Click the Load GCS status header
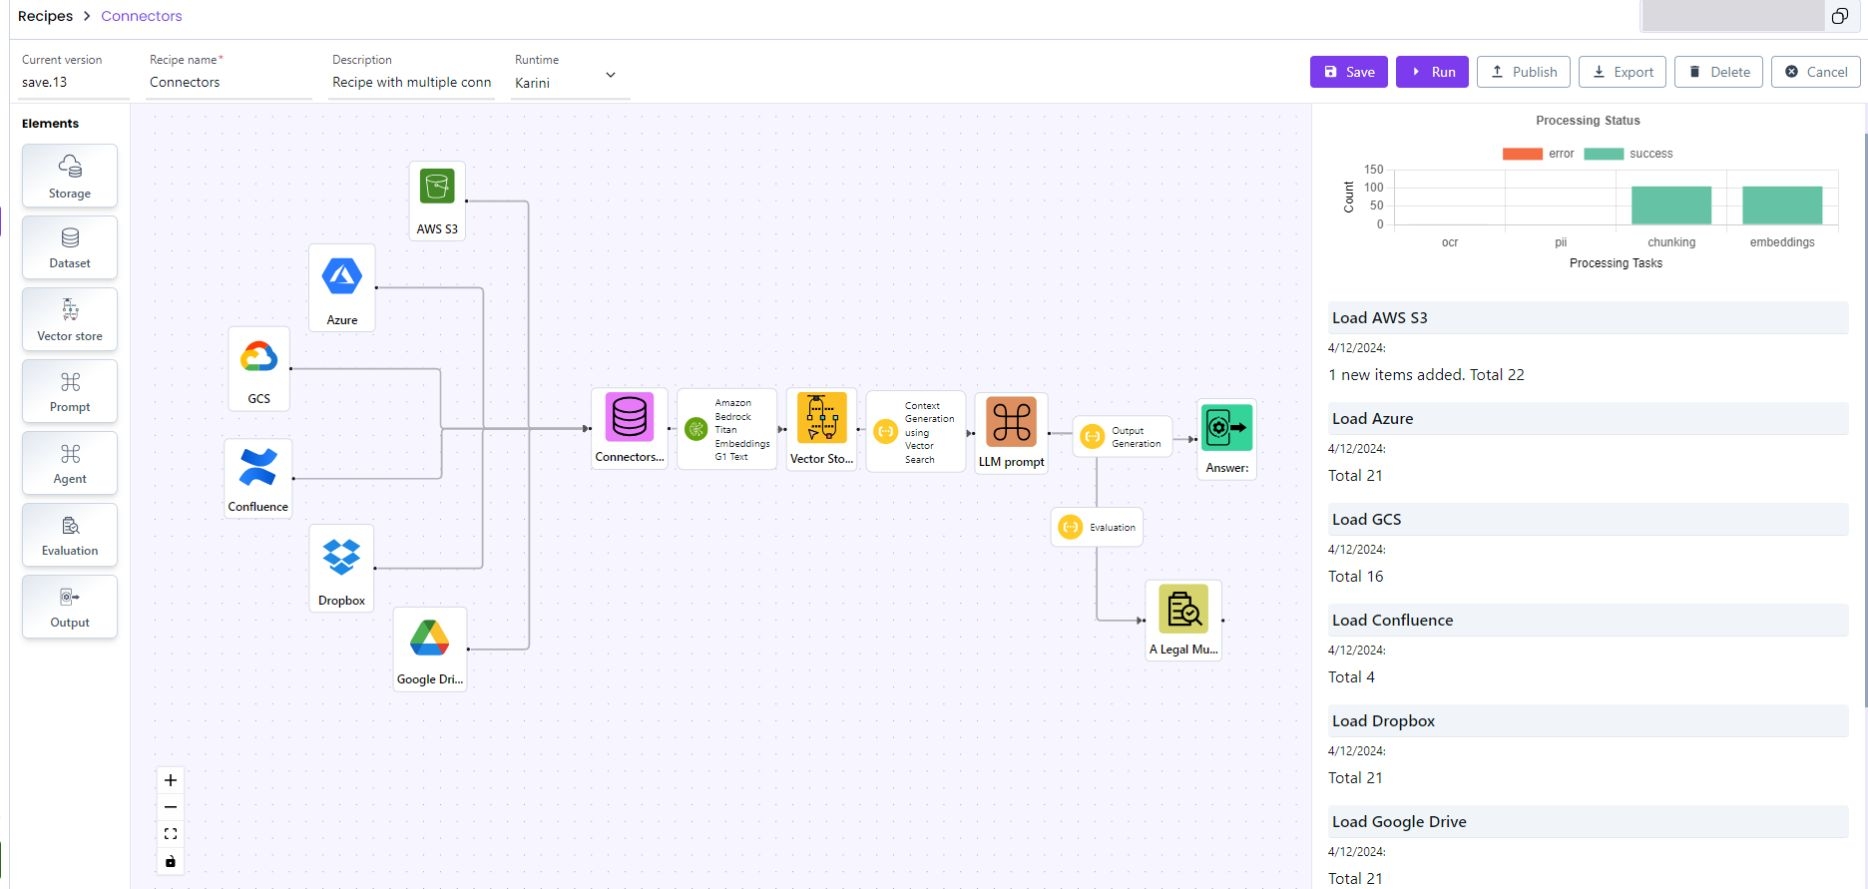Viewport: 1868px width, 889px height. coord(1588,520)
